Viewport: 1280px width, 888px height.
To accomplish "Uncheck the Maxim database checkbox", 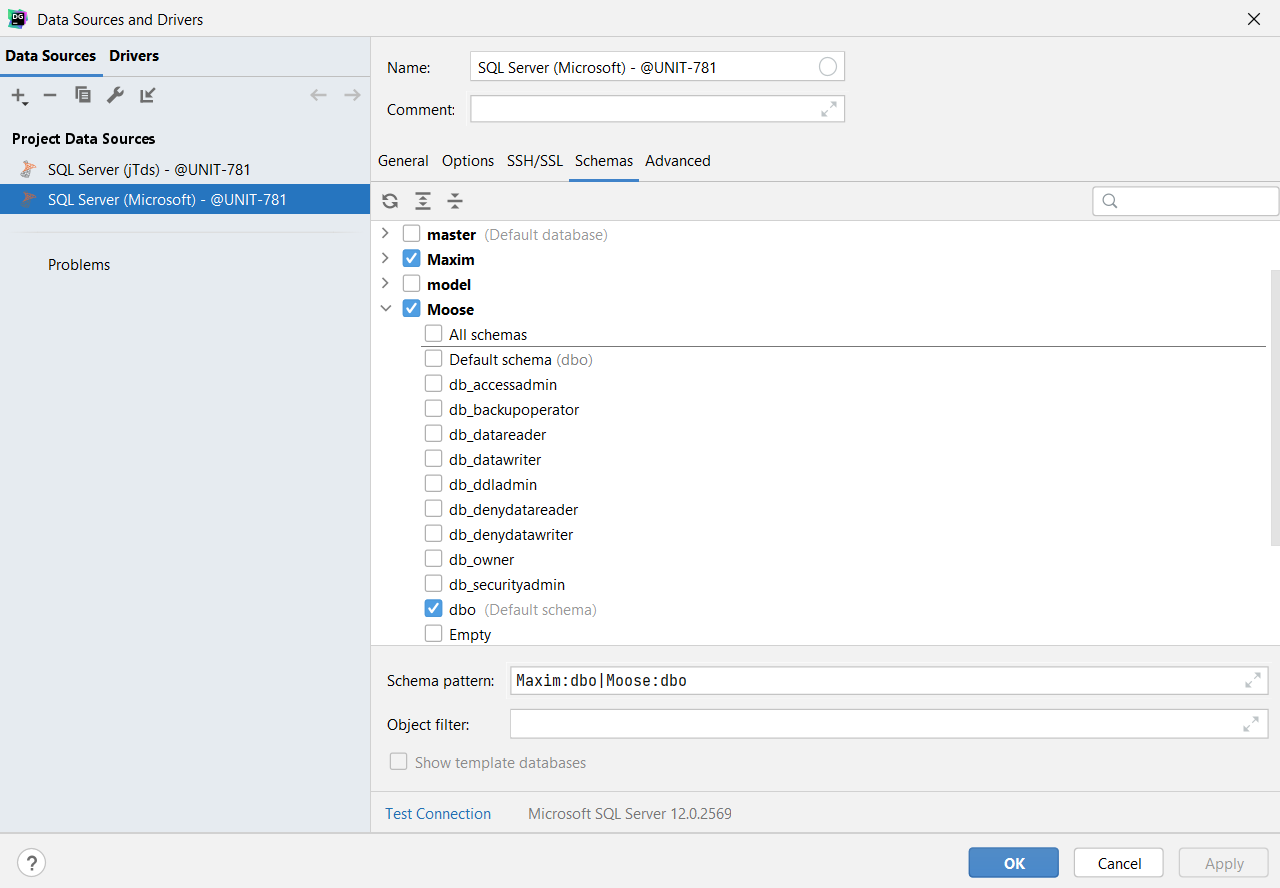I will tap(411, 259).
